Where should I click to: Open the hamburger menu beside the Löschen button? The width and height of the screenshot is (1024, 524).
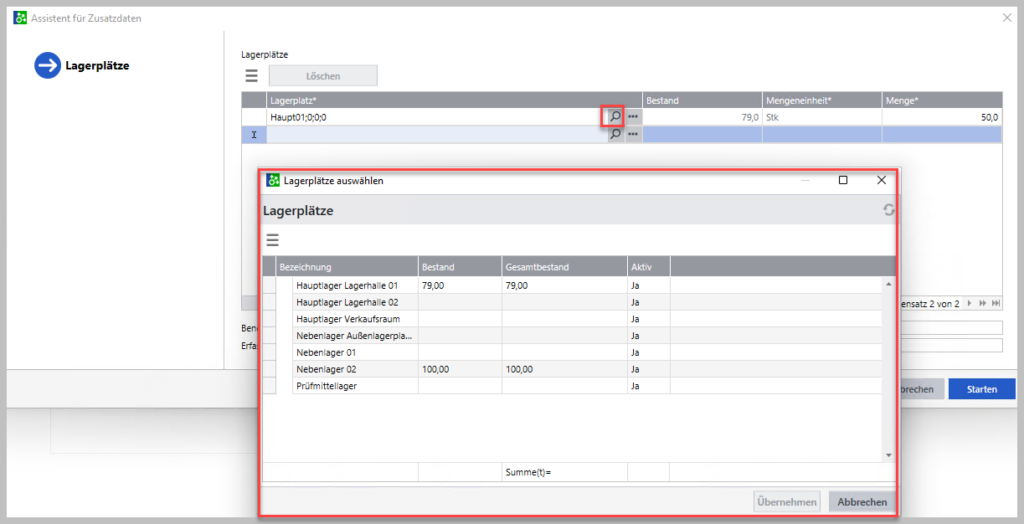click(251, 76)
